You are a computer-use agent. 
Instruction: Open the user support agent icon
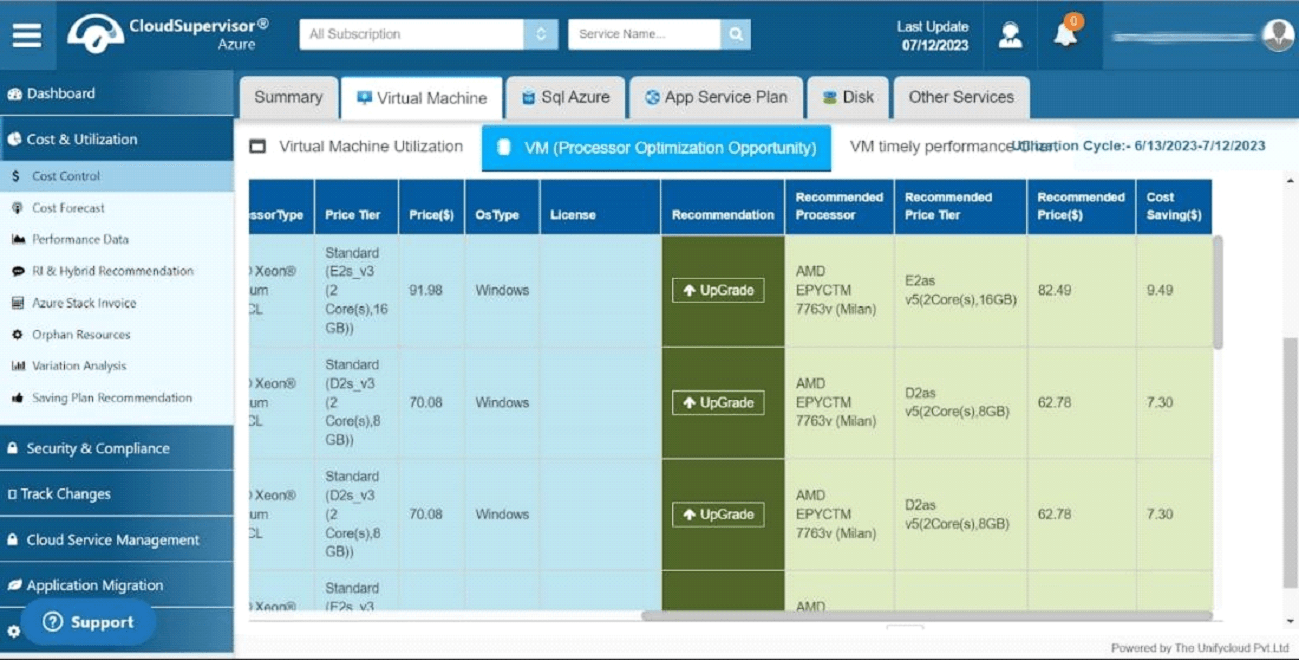pos(1010,35)
